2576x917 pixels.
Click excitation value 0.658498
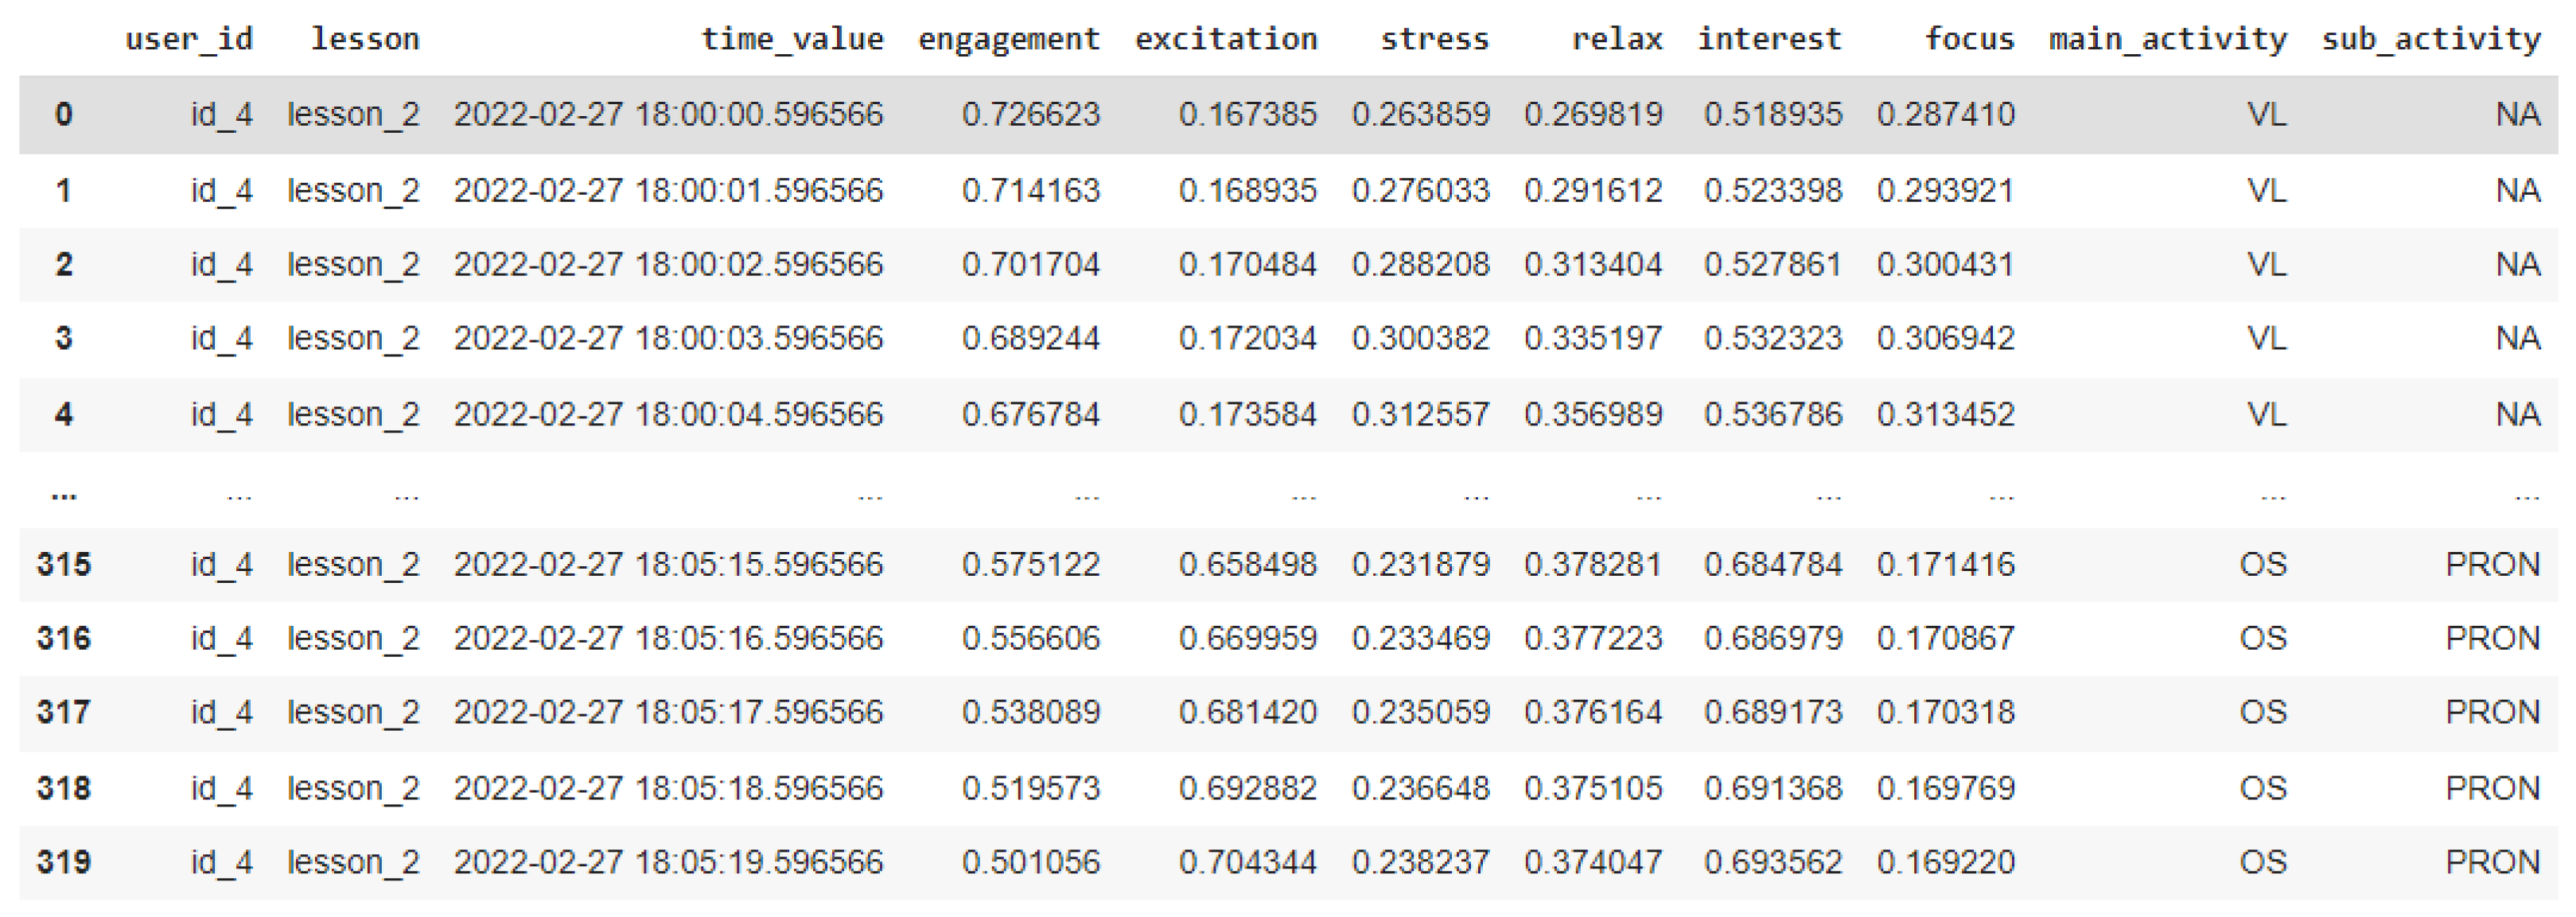pyautogui.click(x=1247, y=564)
